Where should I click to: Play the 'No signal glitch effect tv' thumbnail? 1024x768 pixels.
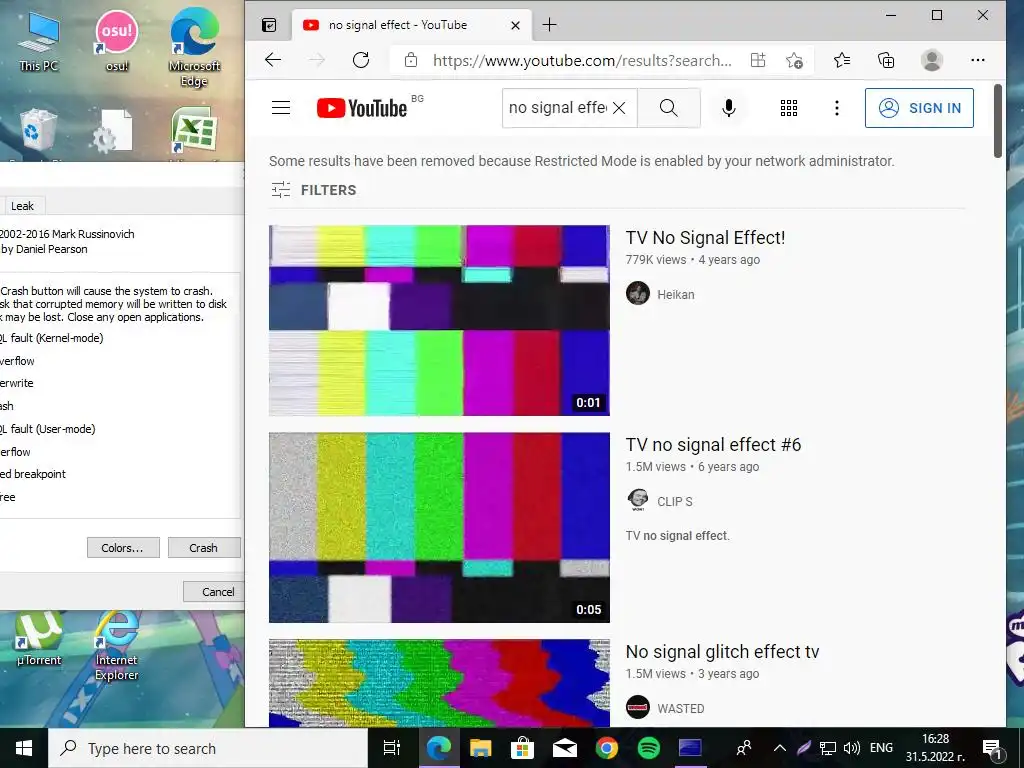coord(440,683)
